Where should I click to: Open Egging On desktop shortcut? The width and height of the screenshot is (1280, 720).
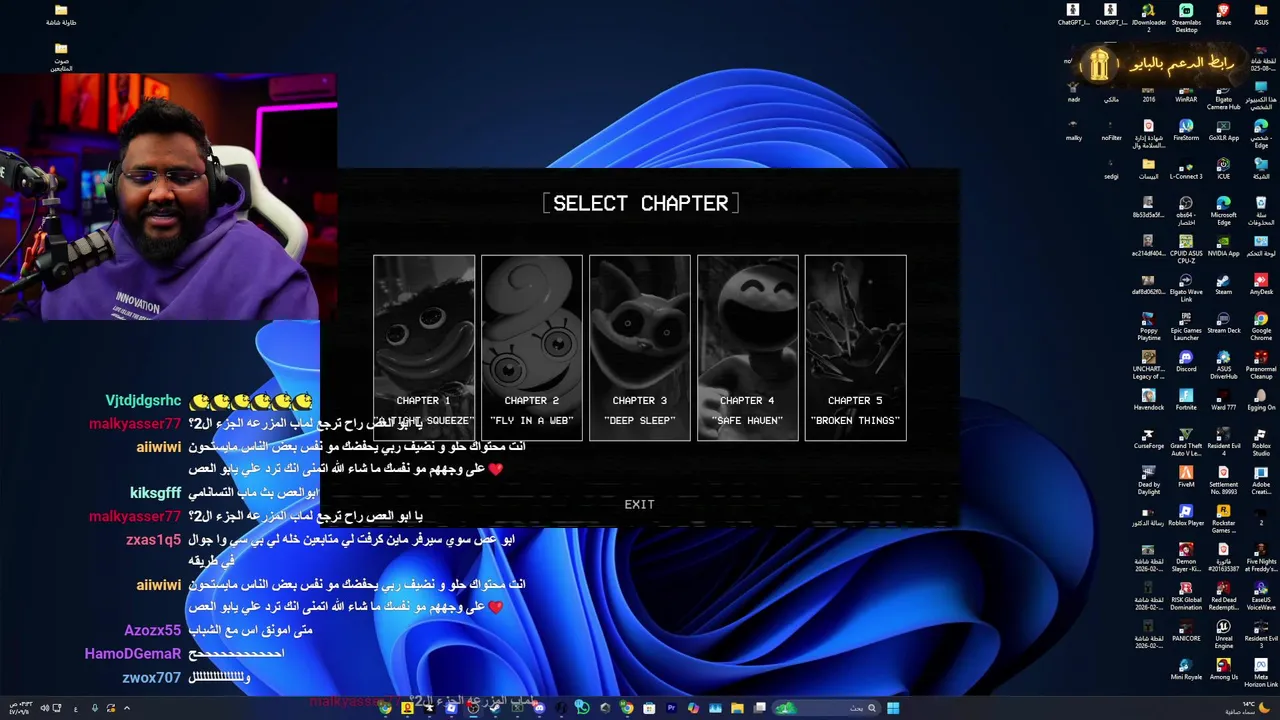[x=1261, y=399]
